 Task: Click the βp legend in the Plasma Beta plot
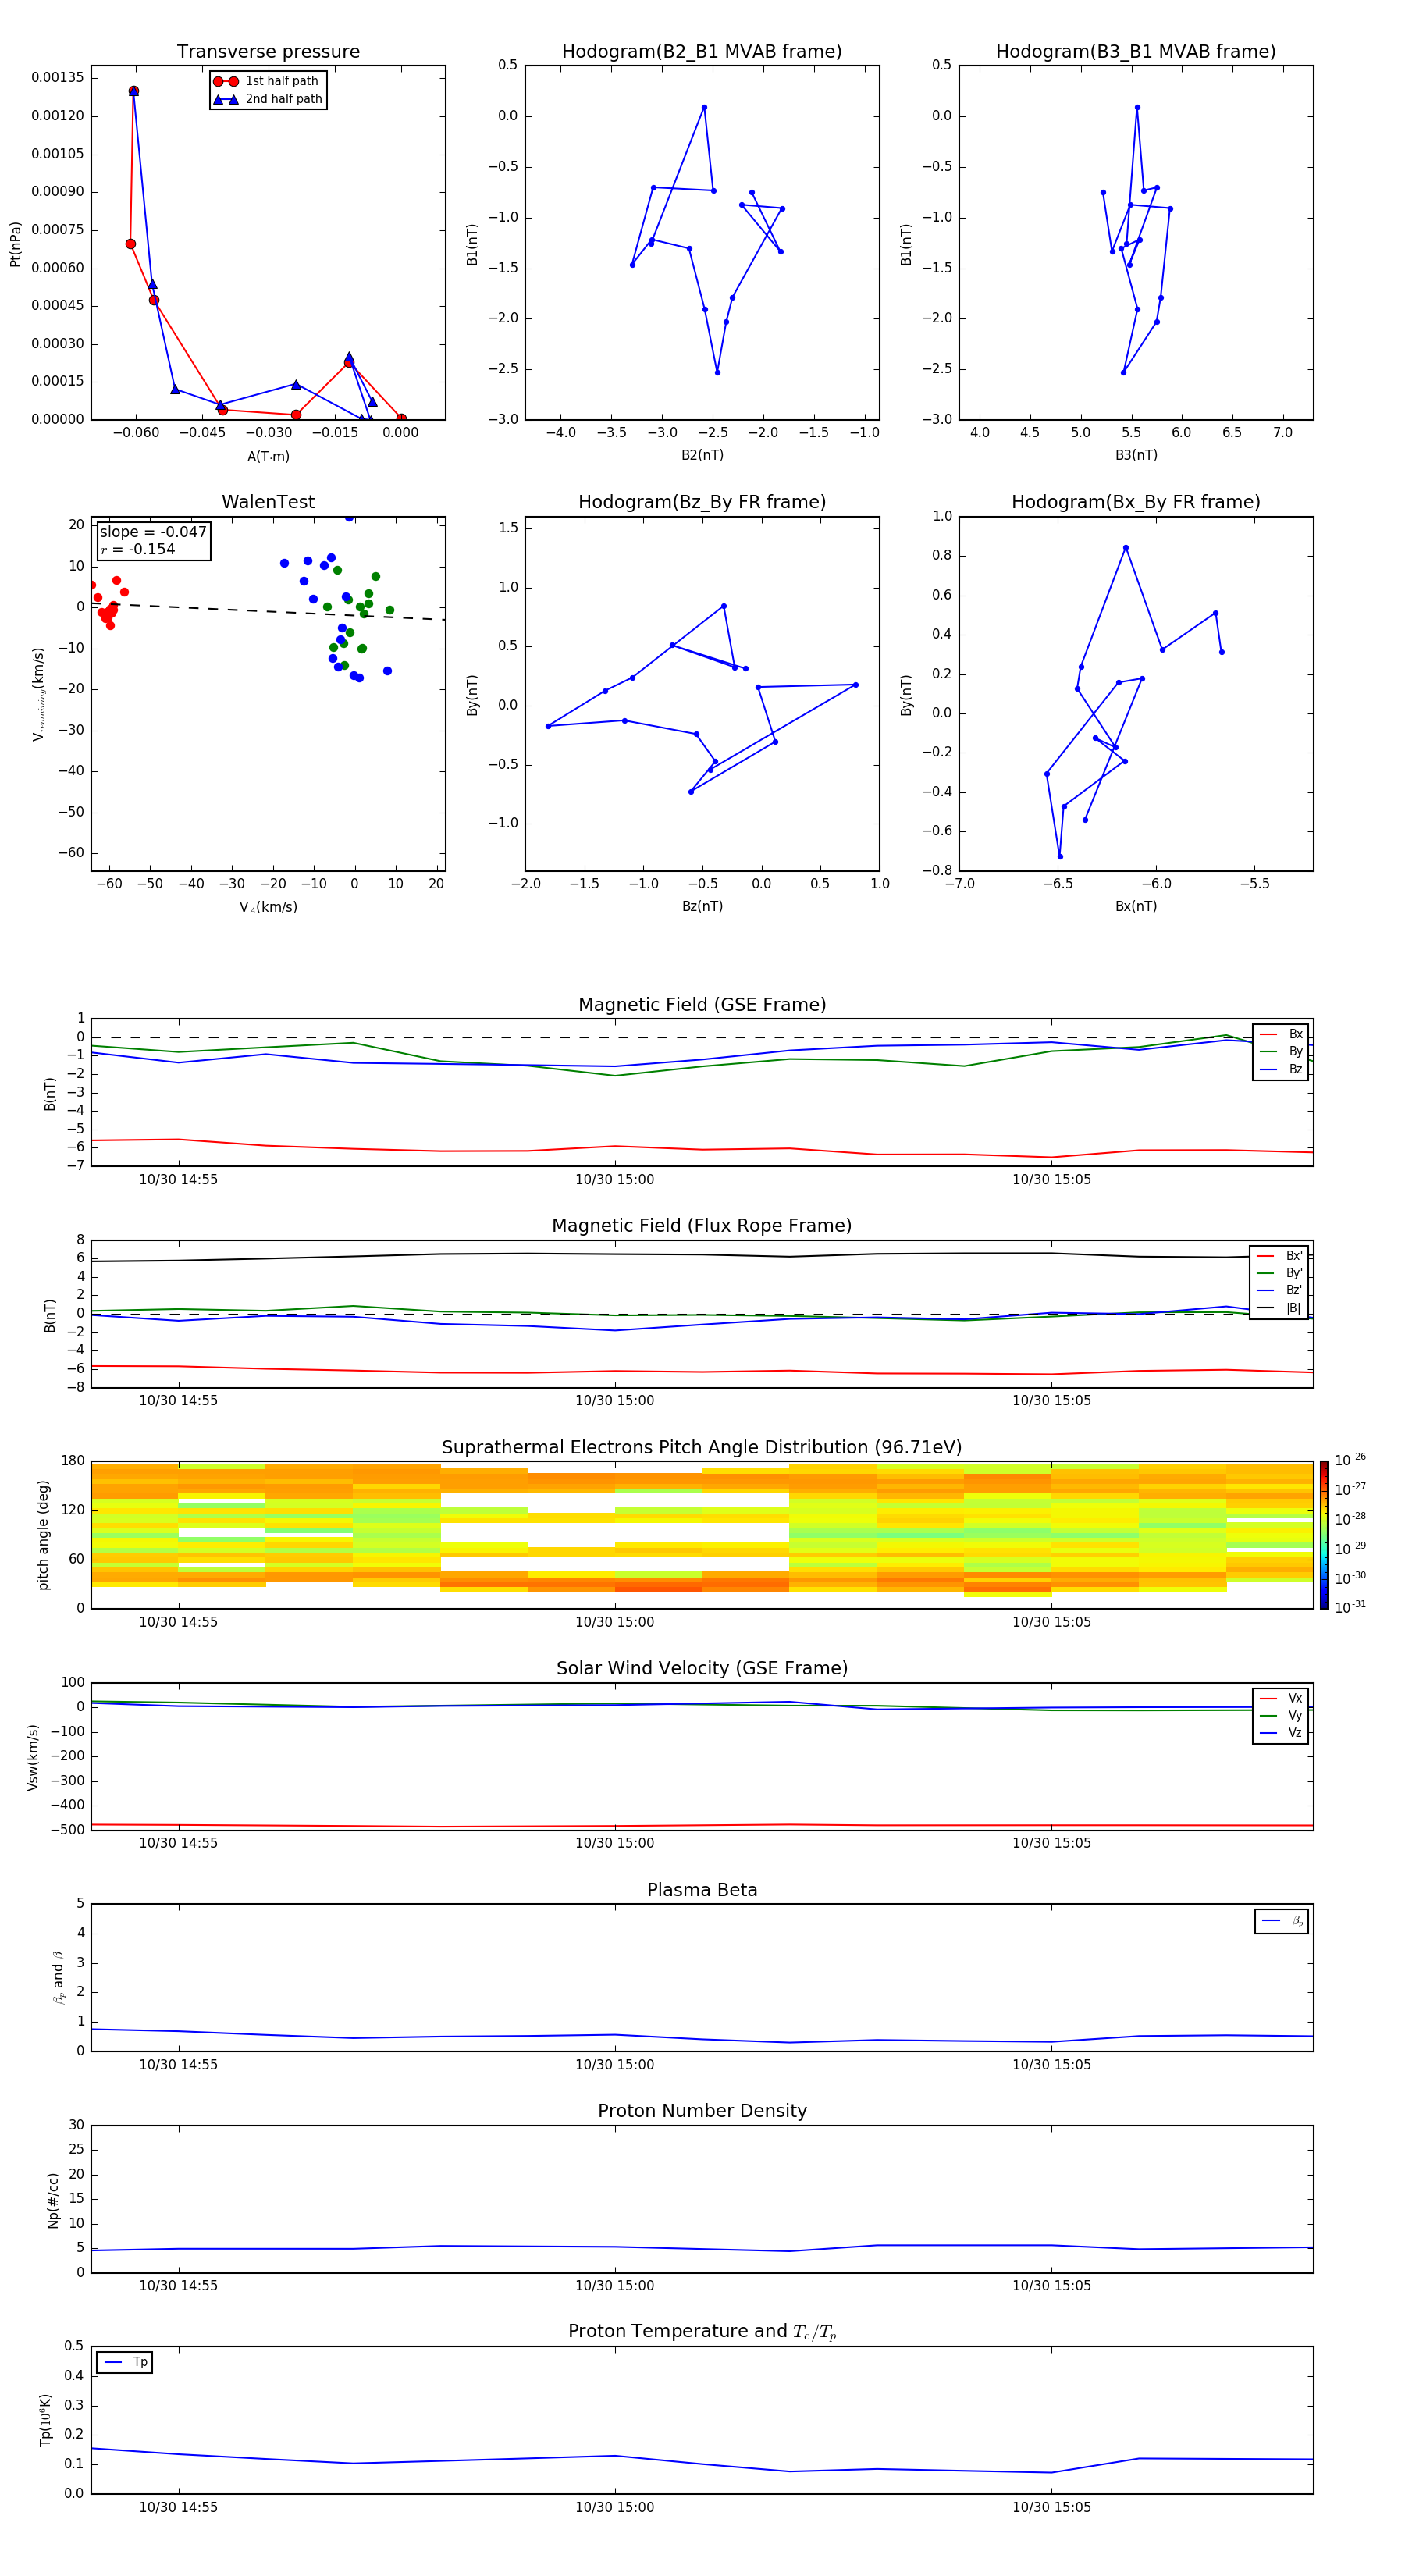tap(1282, 1921)
